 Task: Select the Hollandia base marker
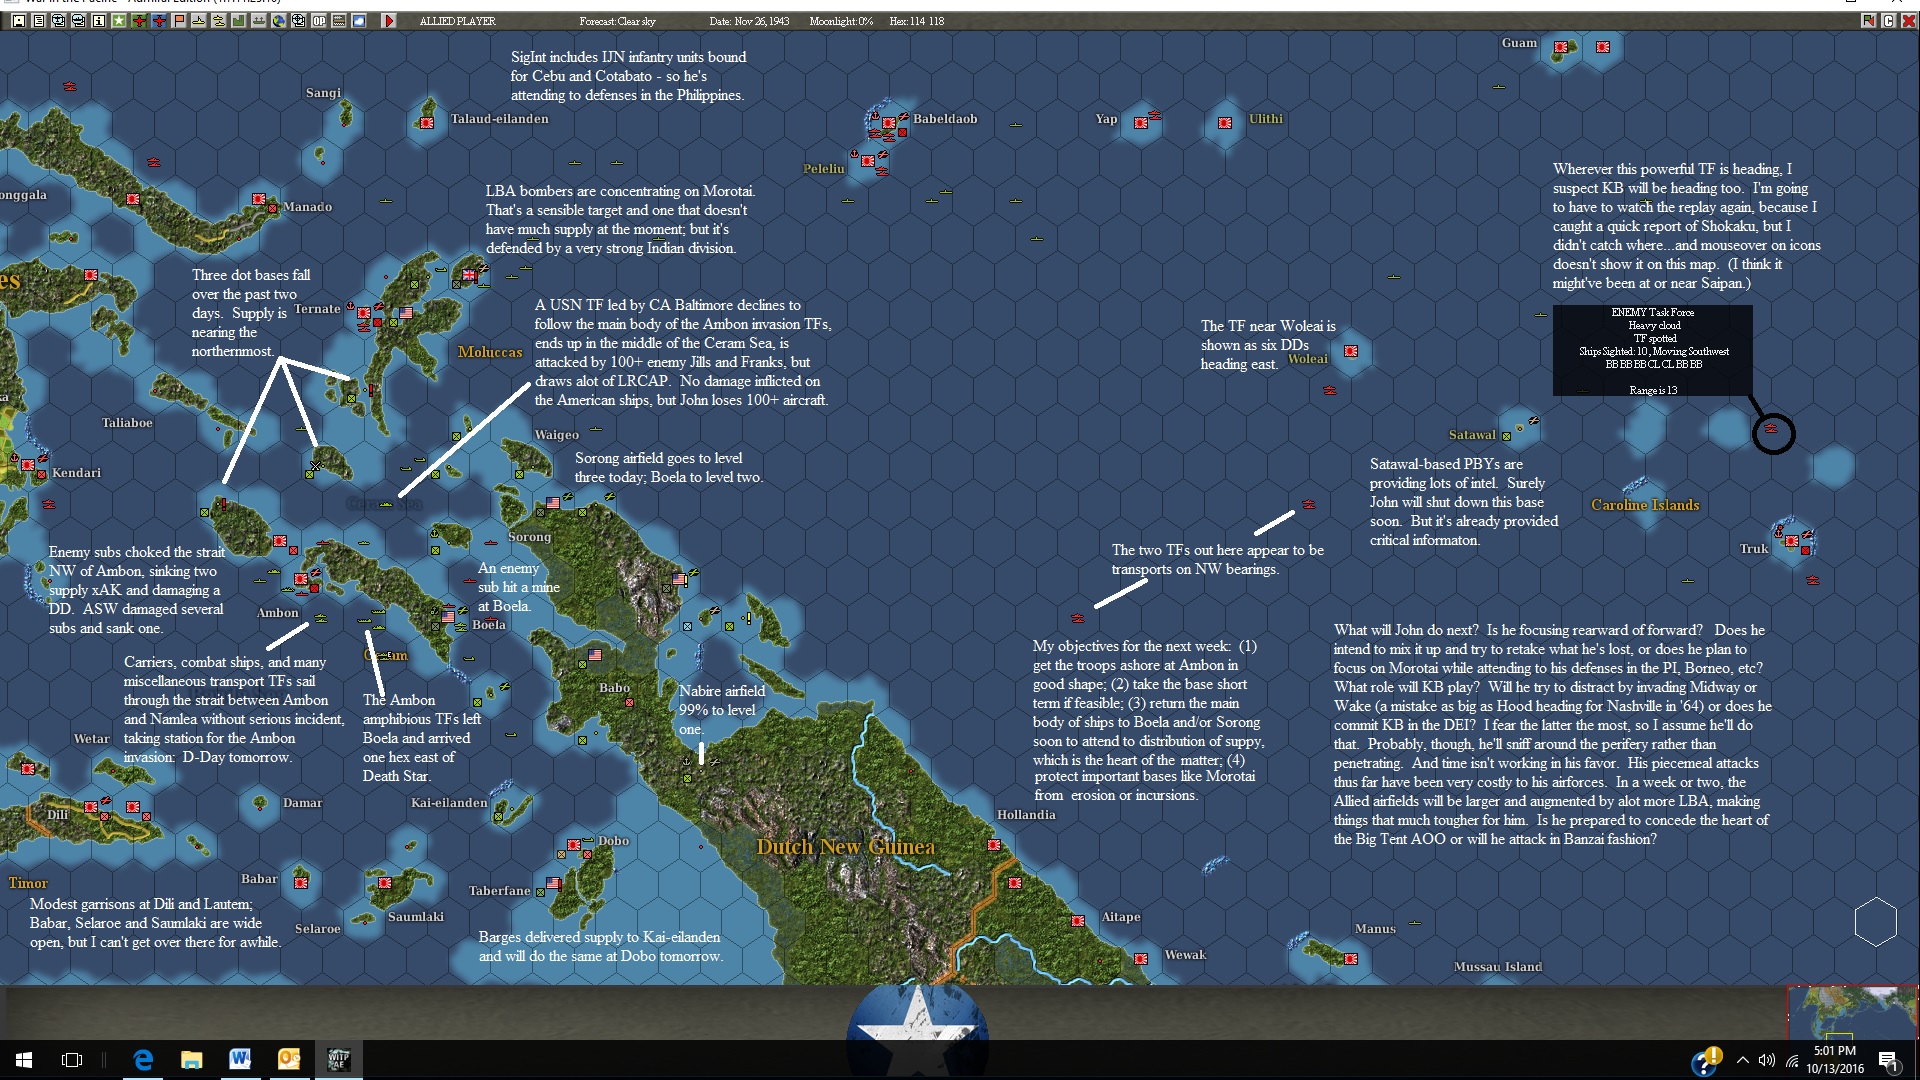pos(994,845)
